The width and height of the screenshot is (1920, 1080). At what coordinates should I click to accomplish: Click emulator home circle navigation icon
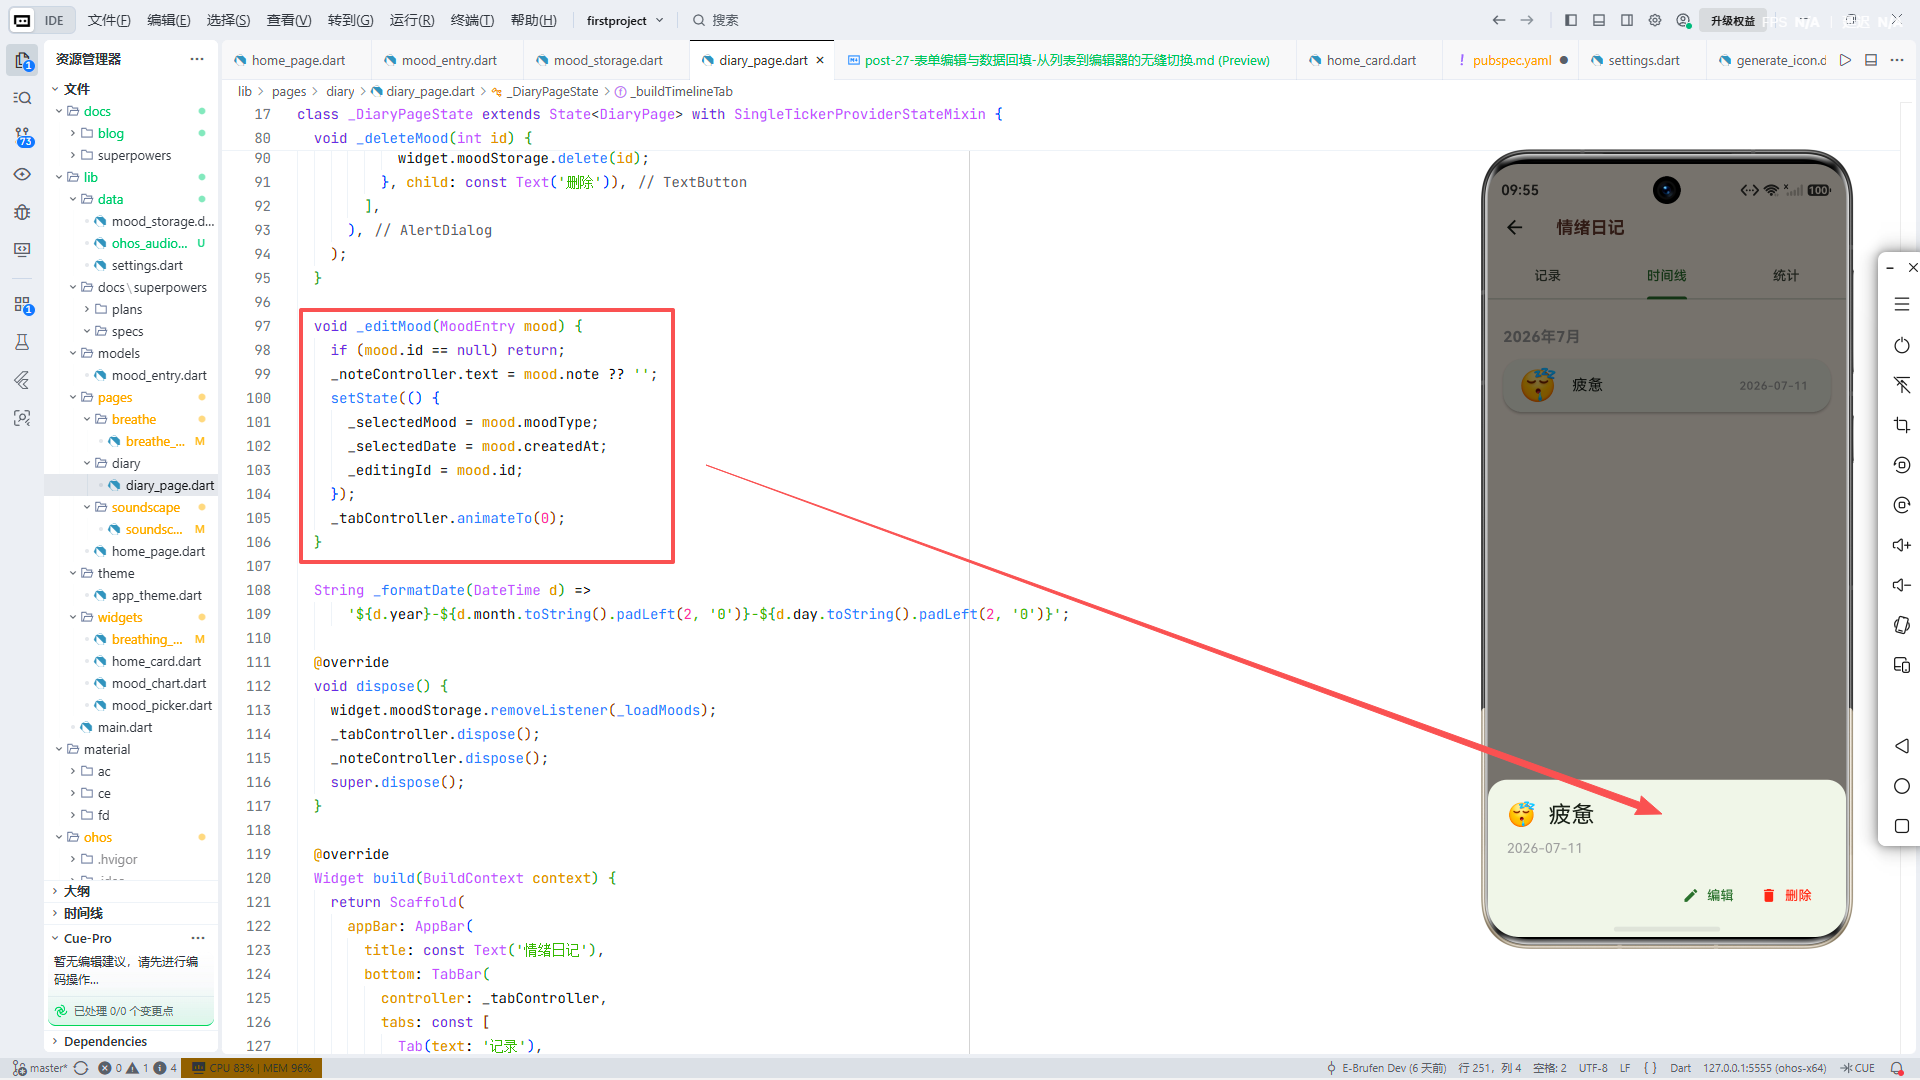pyautogui.click(x=1902, y=786)
